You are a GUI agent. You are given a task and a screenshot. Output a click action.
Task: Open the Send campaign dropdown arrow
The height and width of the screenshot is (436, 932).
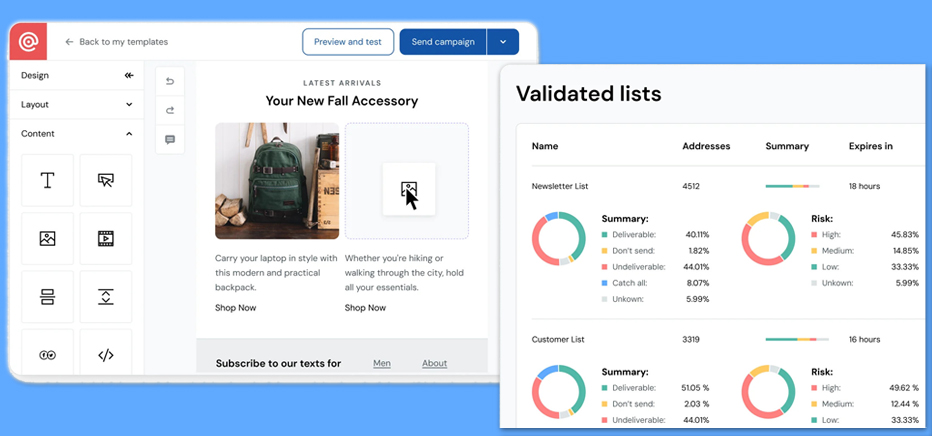[503, 42]
